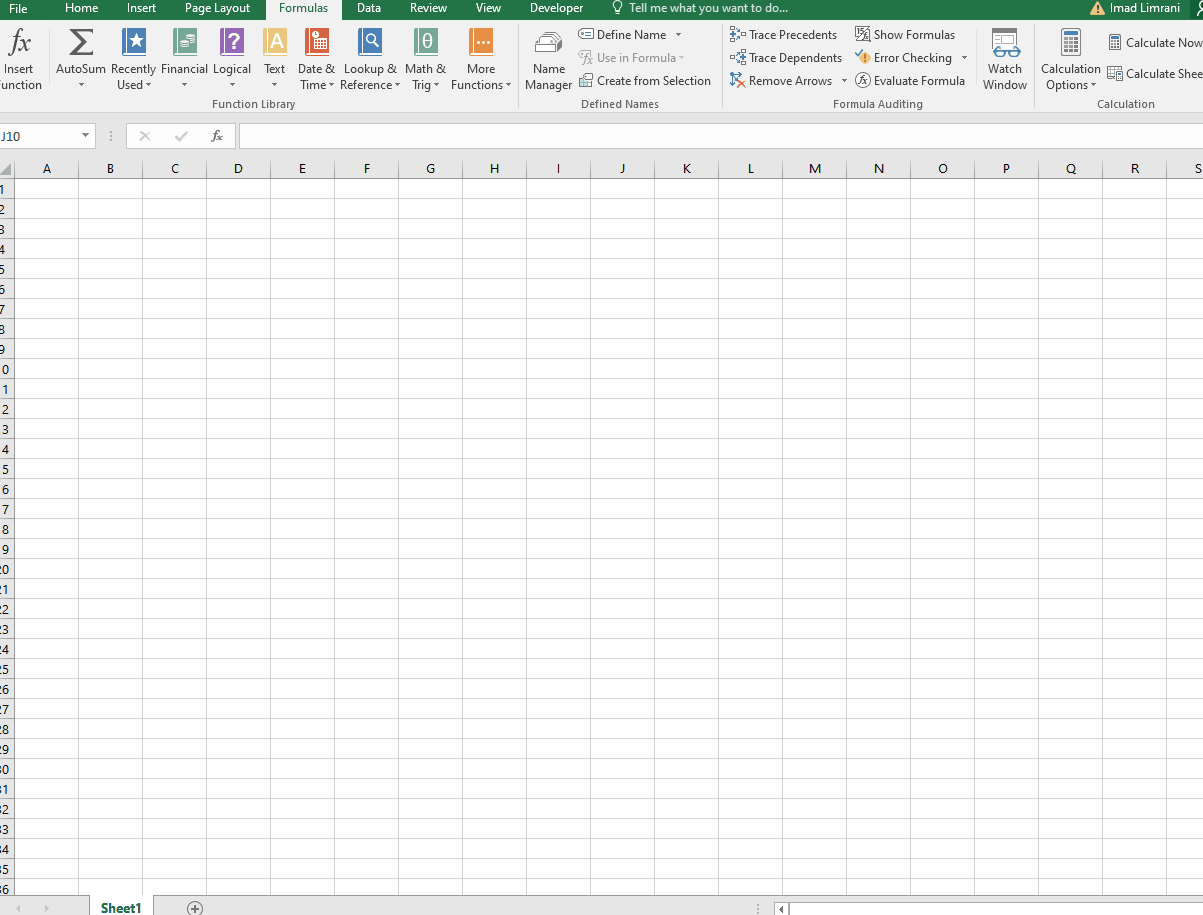Add a new sheet with plus button

[195, 908]
